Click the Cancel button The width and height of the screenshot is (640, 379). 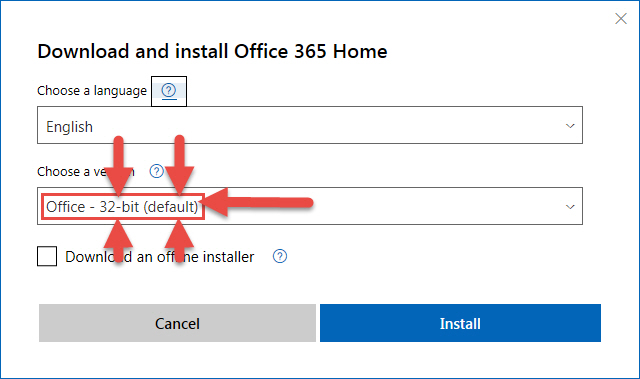[x=178, y=323]
